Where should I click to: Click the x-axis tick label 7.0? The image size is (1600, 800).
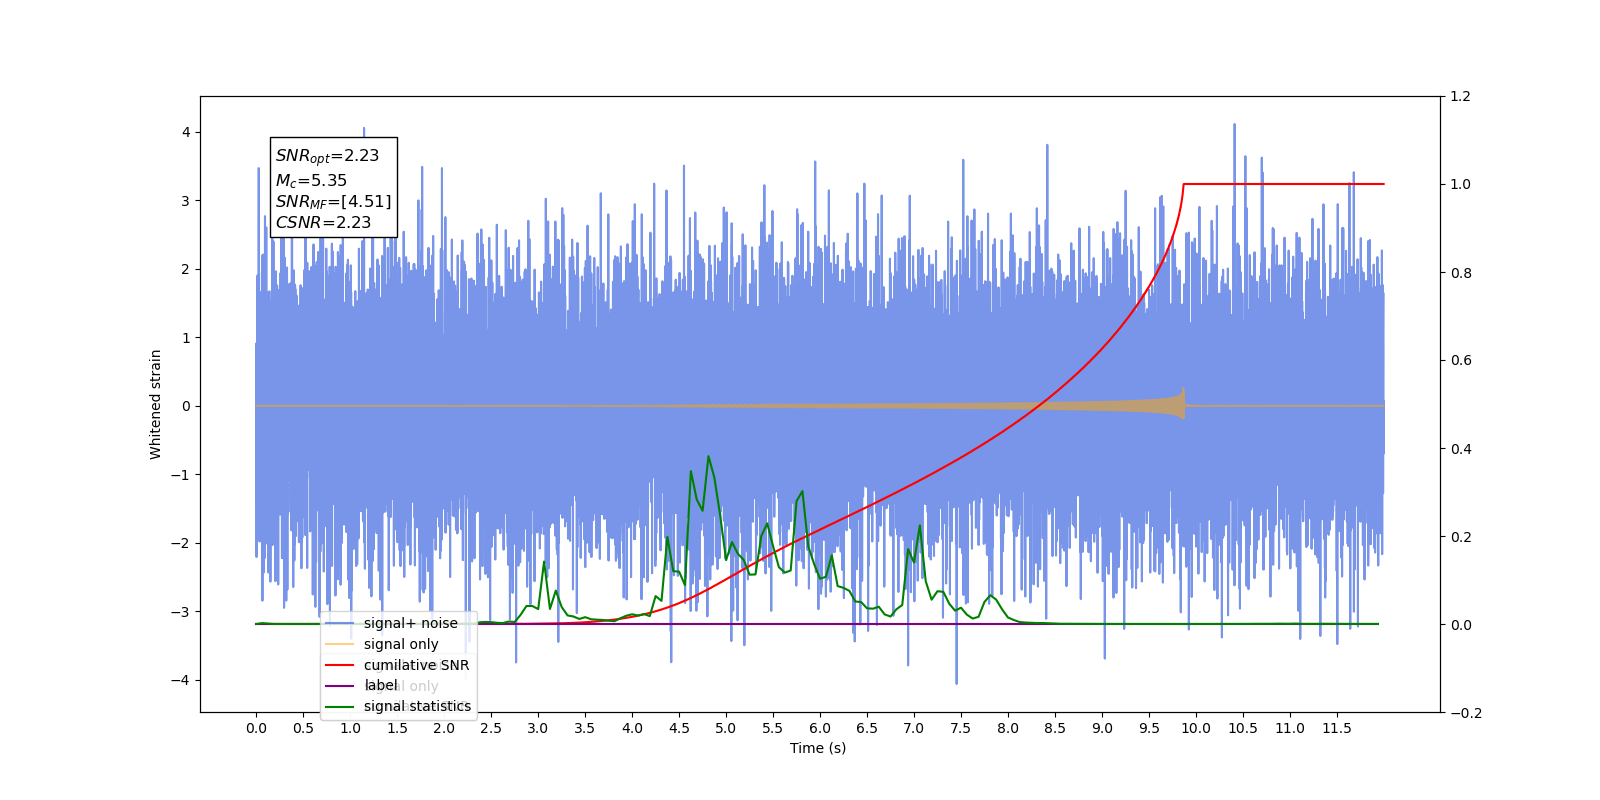[914, 728]
